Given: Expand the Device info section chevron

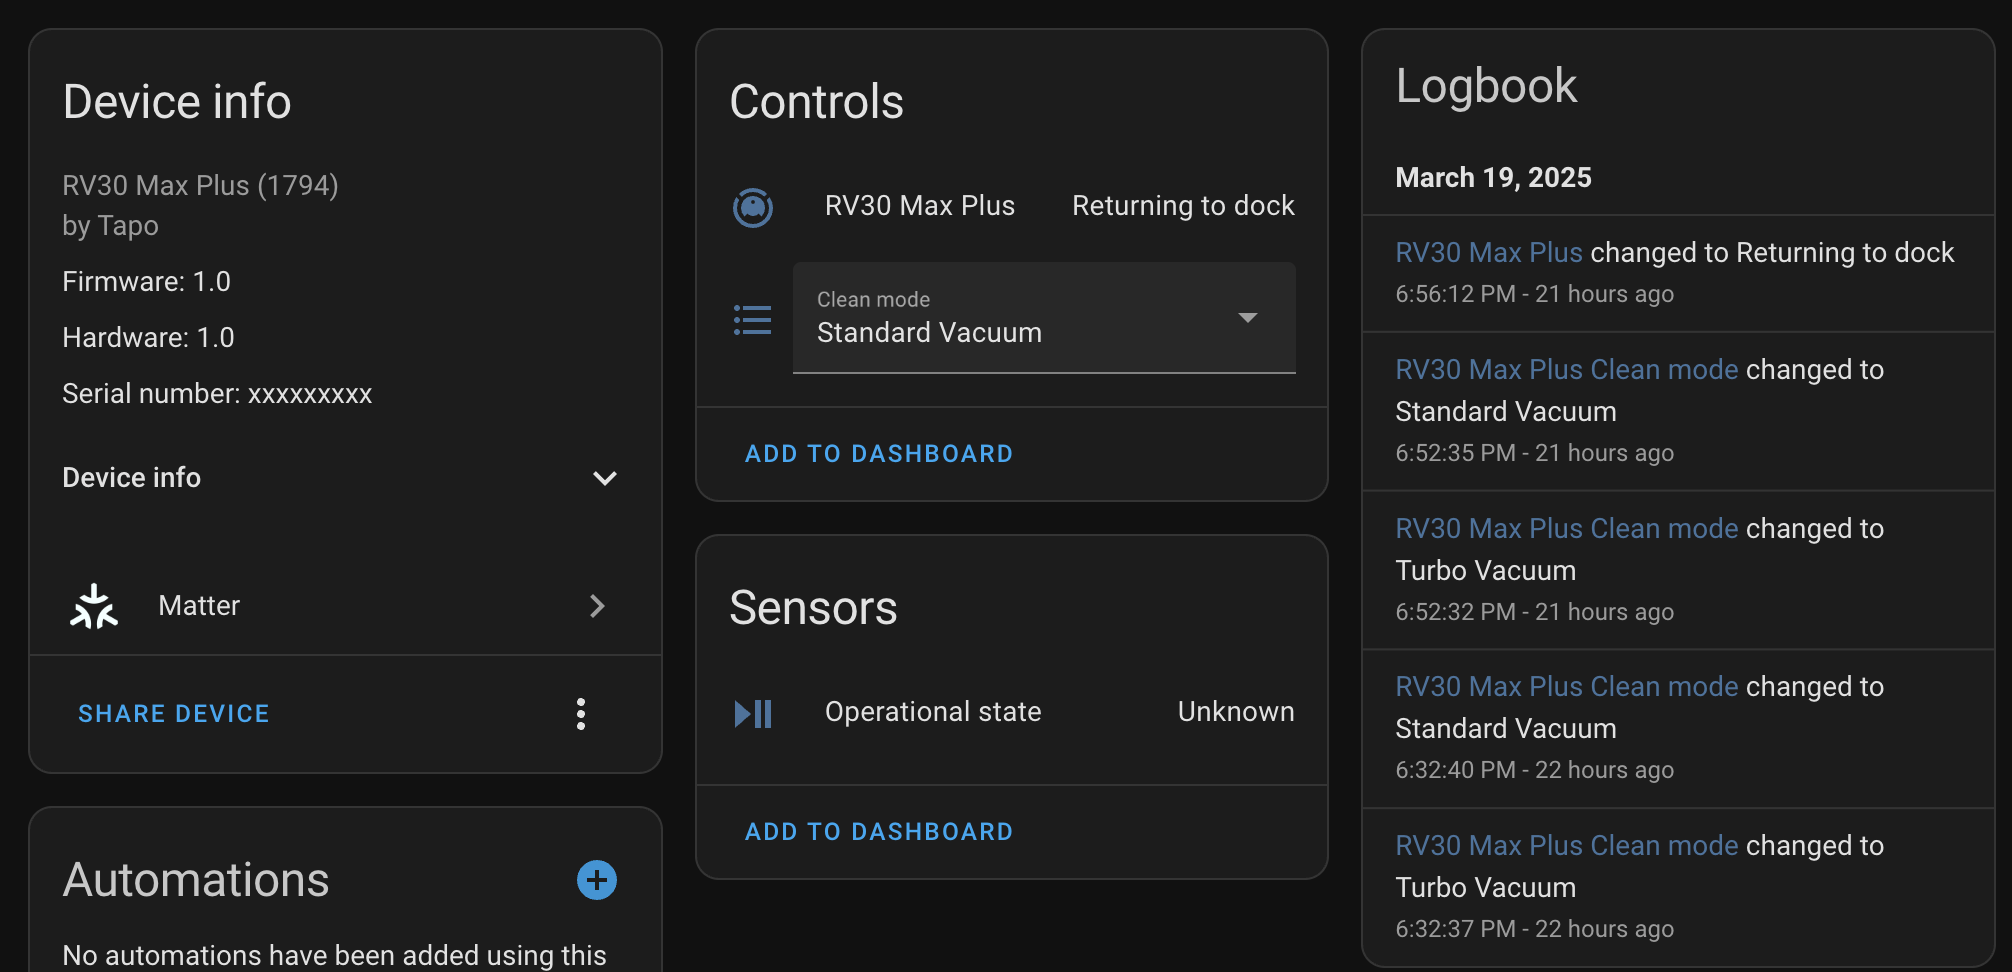Looking at the screenshot, I should point(605,478).
